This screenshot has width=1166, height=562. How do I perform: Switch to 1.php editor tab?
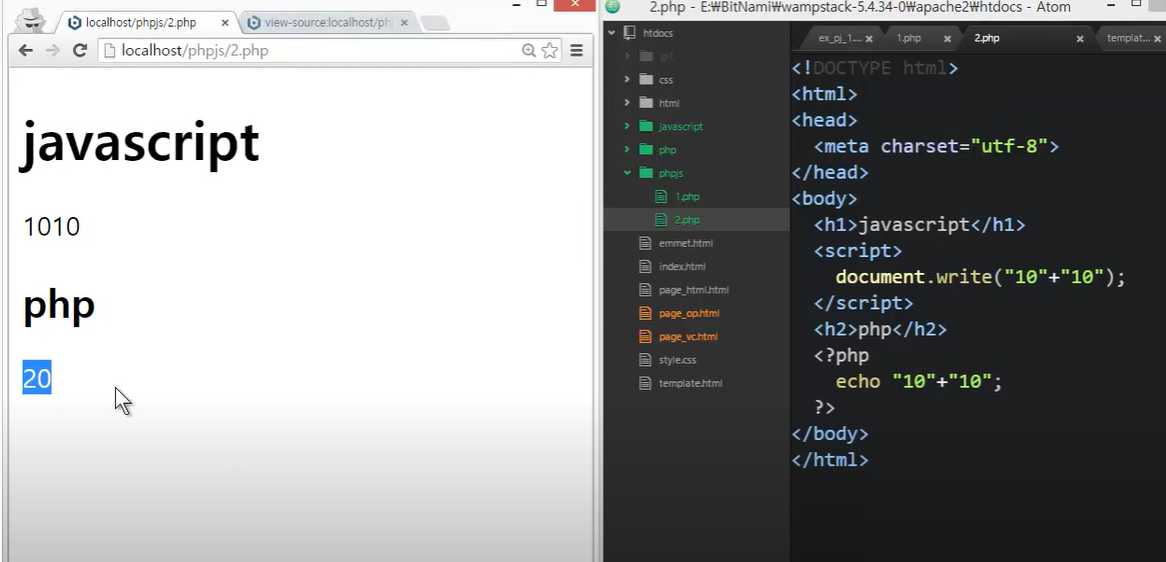pos(908,38)
